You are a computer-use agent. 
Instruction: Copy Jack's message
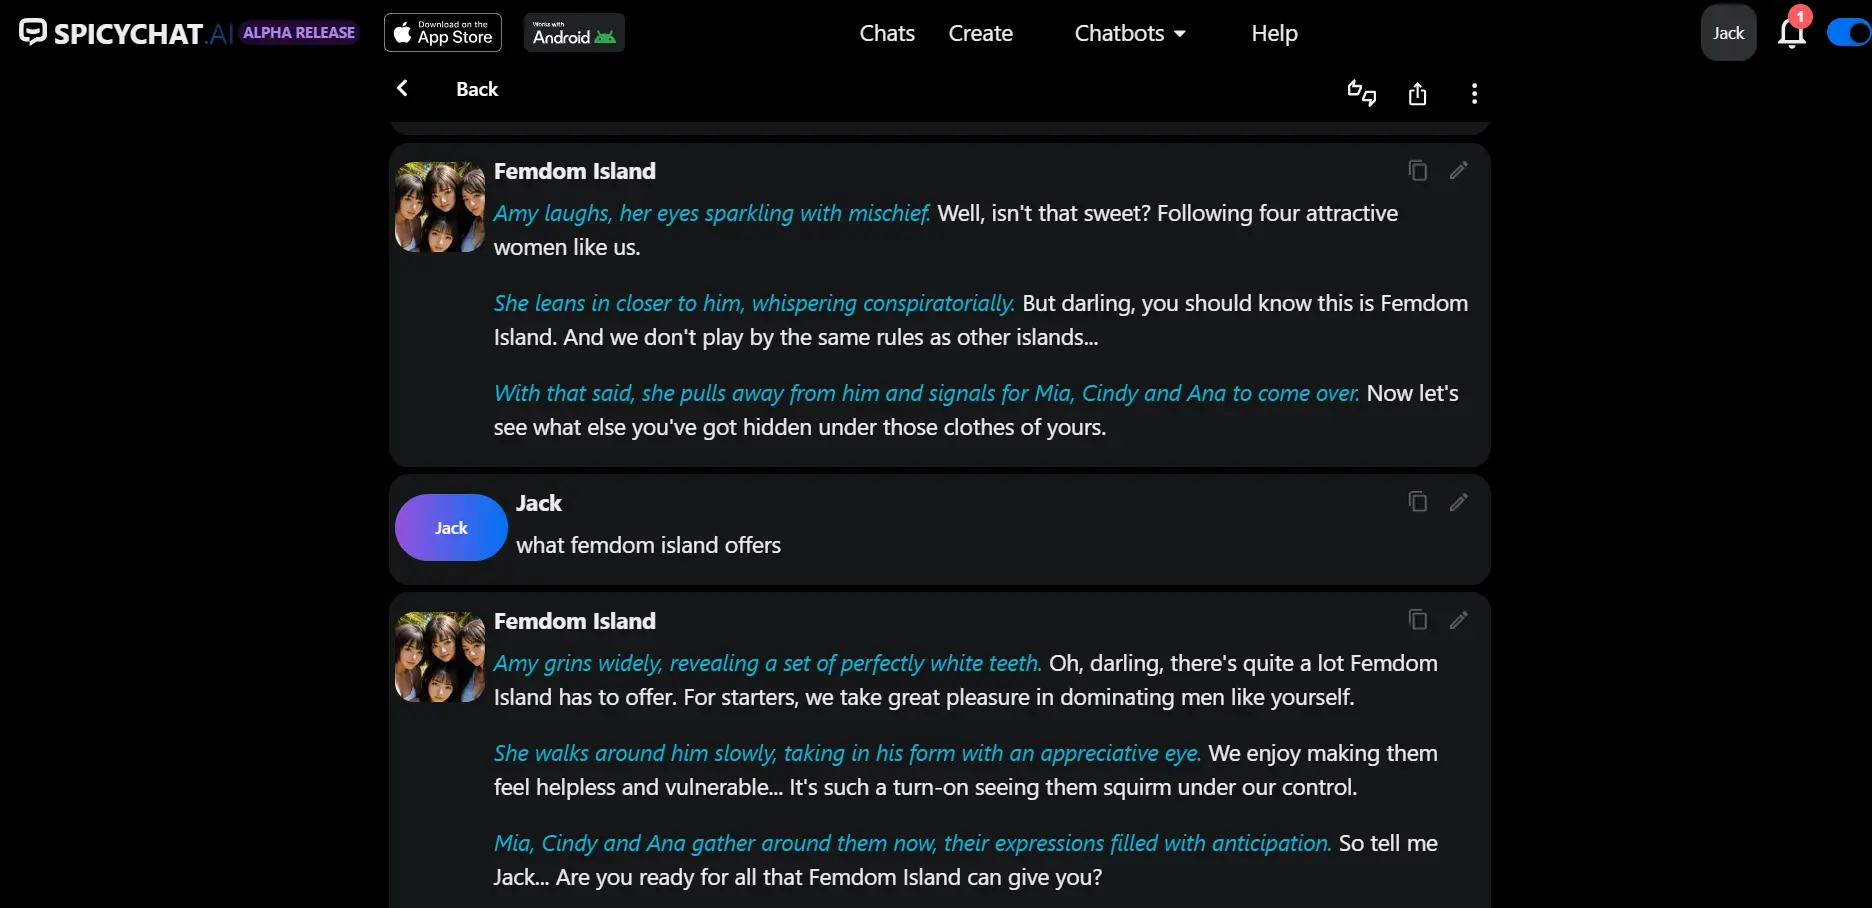pyautogui.click(x=1417, y=501)
